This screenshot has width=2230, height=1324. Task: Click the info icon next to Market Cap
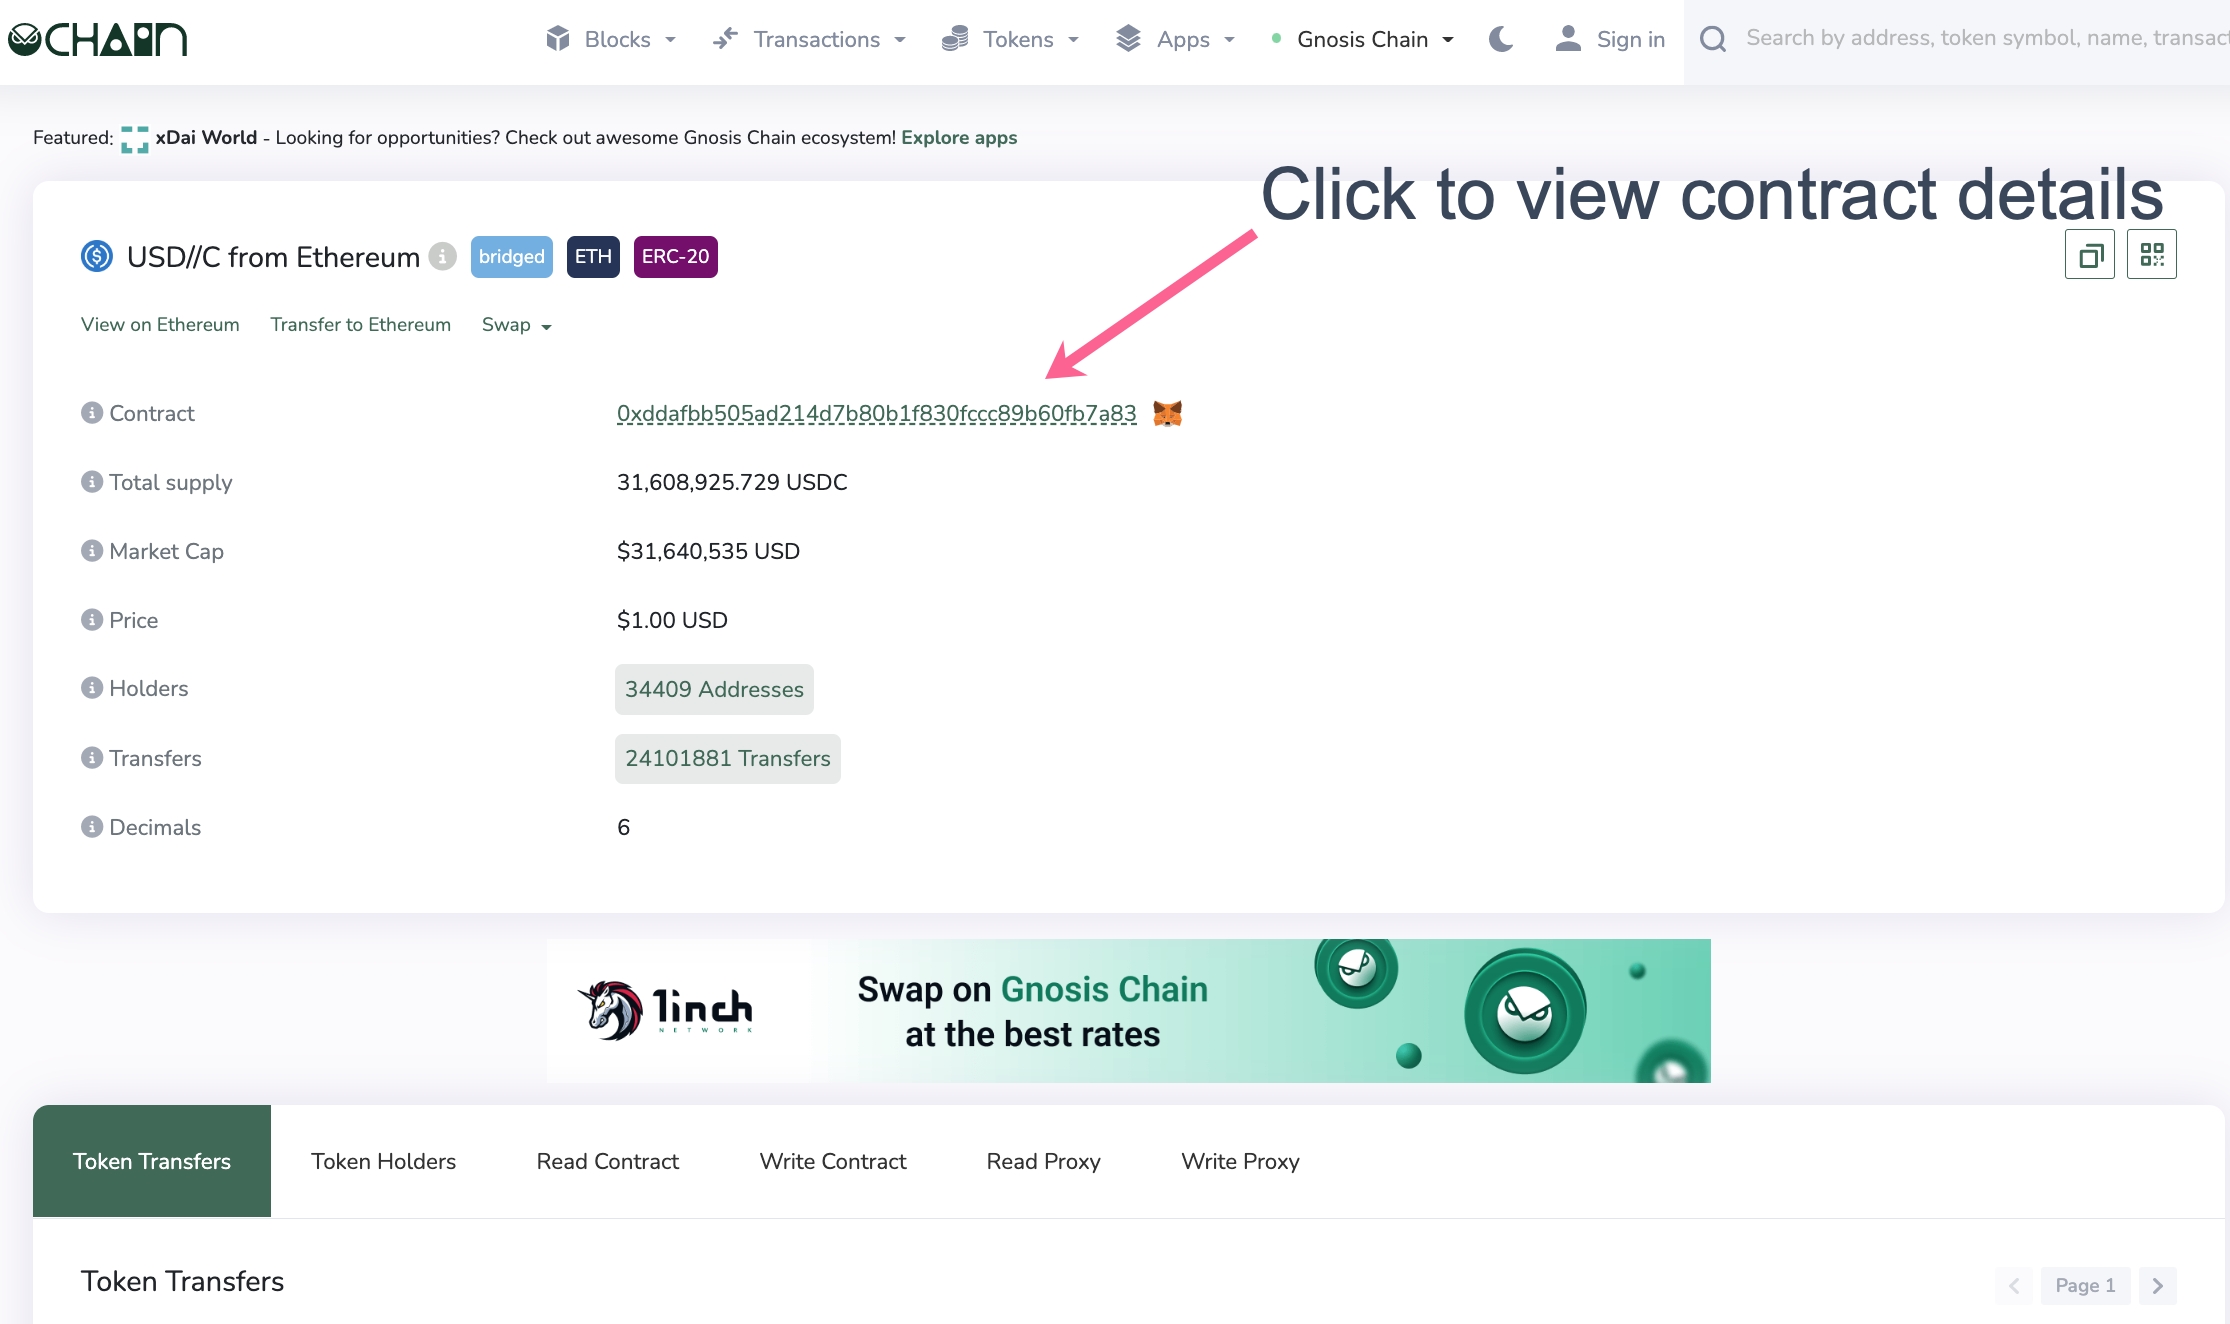pyautogui.click(x=92, y=551)
